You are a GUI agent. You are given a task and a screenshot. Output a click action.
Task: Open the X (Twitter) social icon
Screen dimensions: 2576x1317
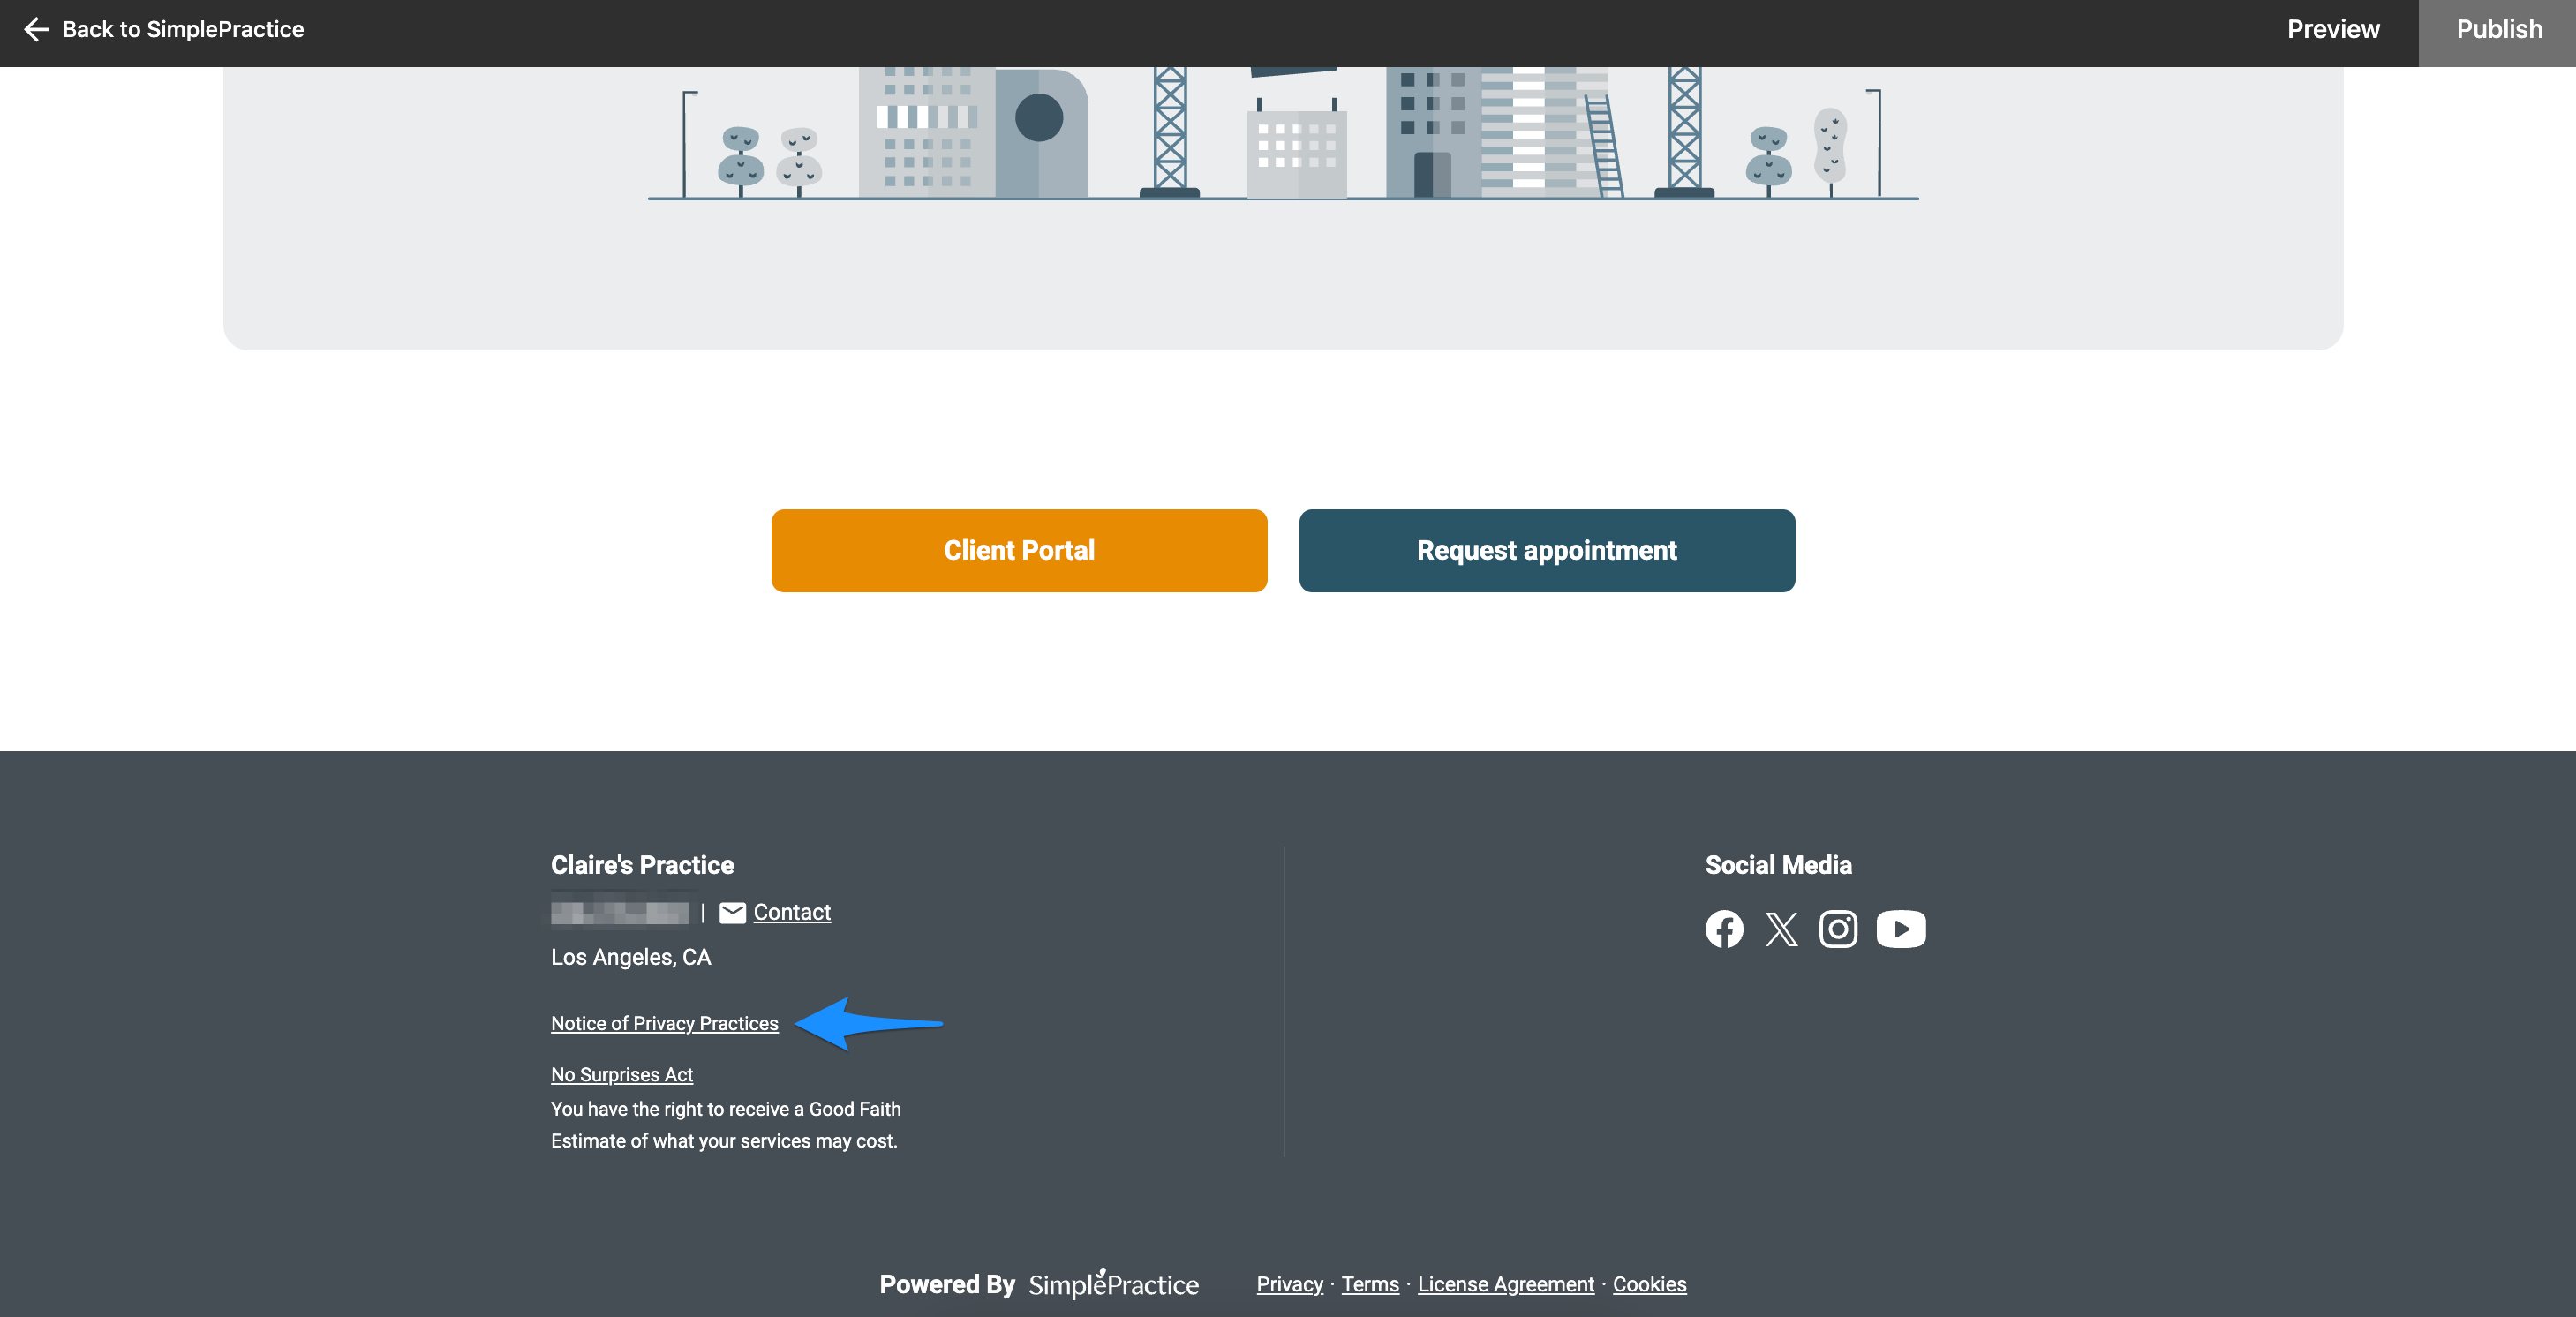pos(1781,929)
